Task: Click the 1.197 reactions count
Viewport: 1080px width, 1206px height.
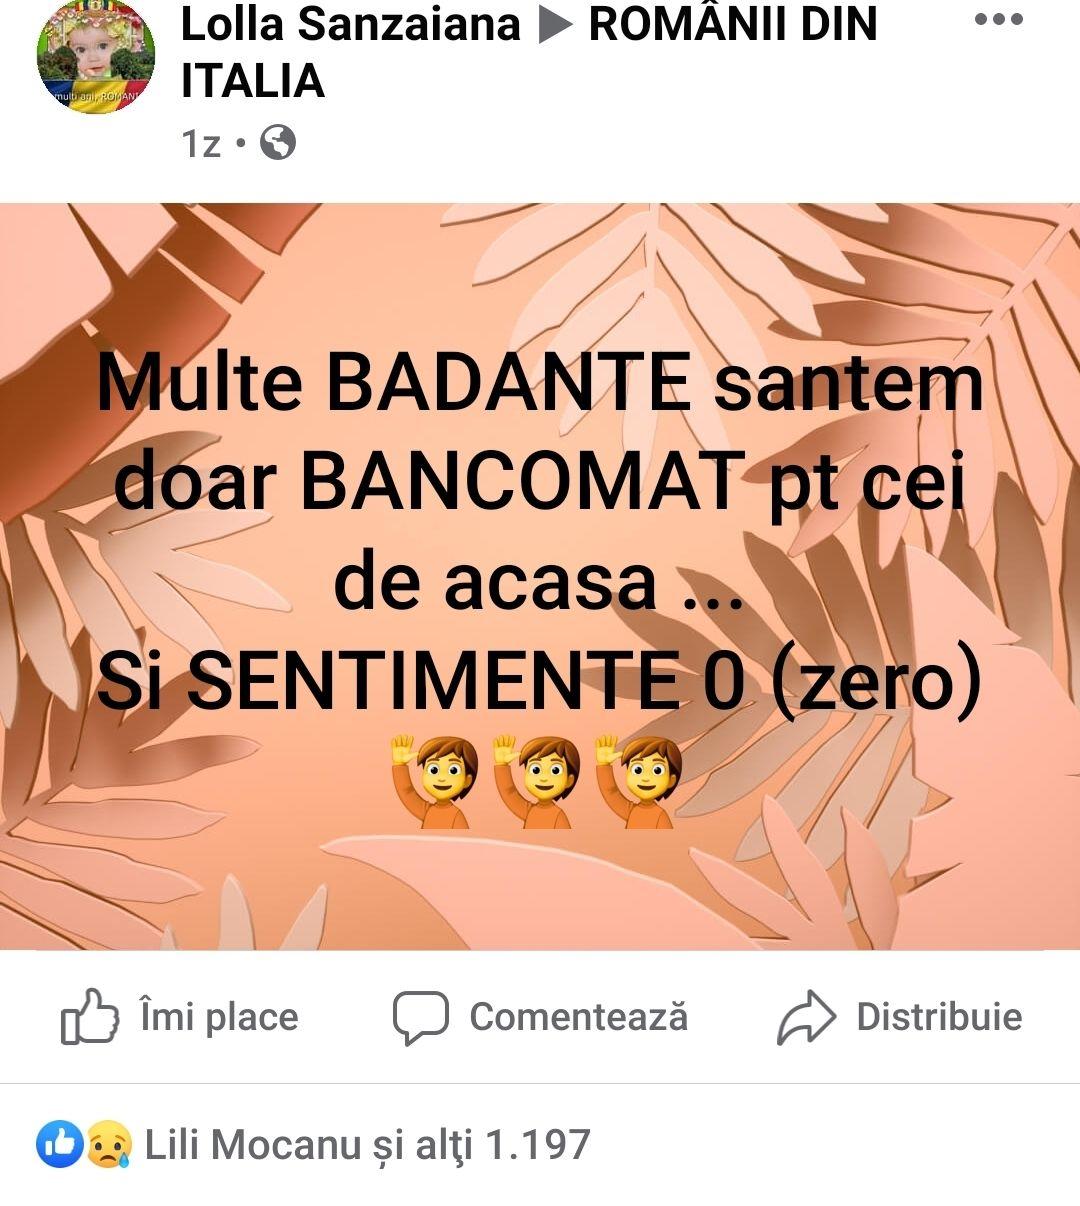Action: [538, 1144]
